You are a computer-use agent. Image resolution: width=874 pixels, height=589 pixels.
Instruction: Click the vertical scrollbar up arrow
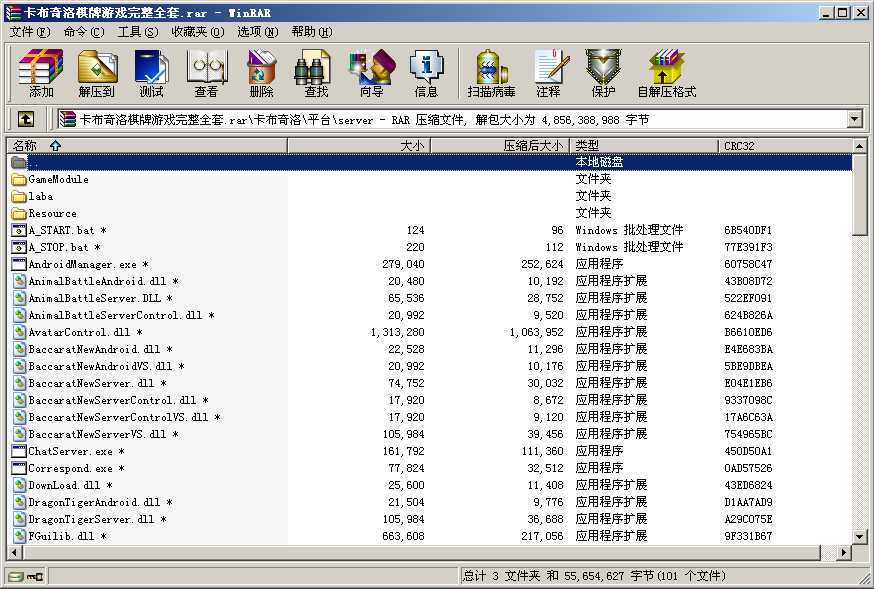tap(860, 145)
